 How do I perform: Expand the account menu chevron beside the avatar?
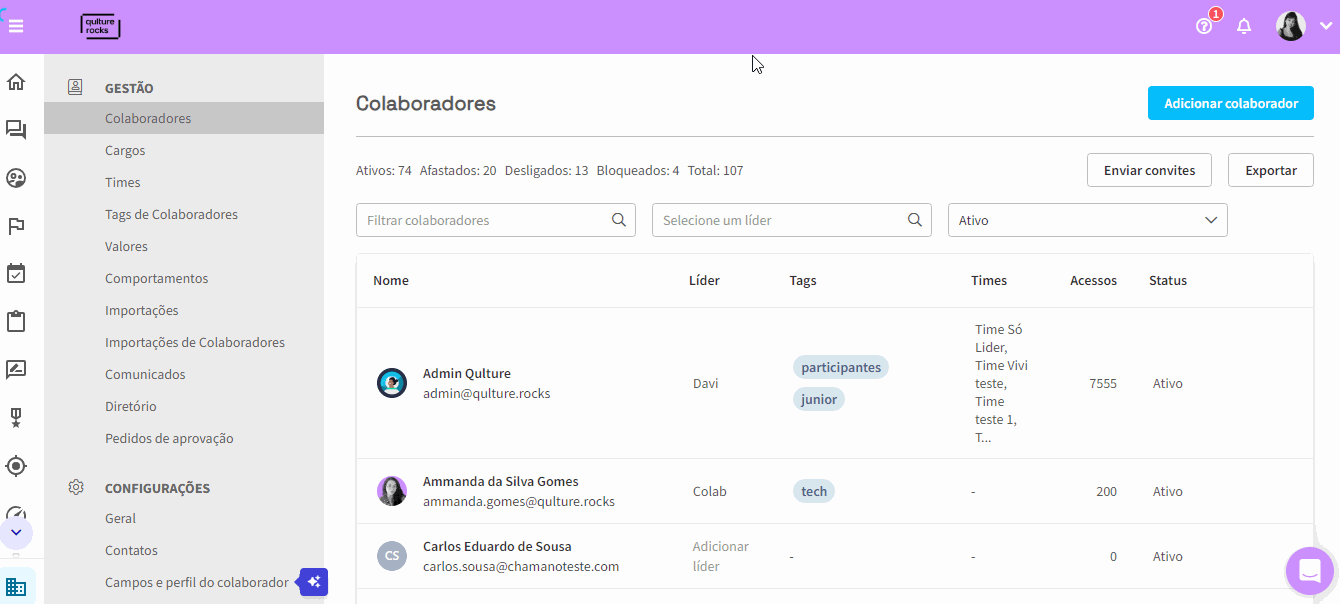click(x=1326, y=26)
